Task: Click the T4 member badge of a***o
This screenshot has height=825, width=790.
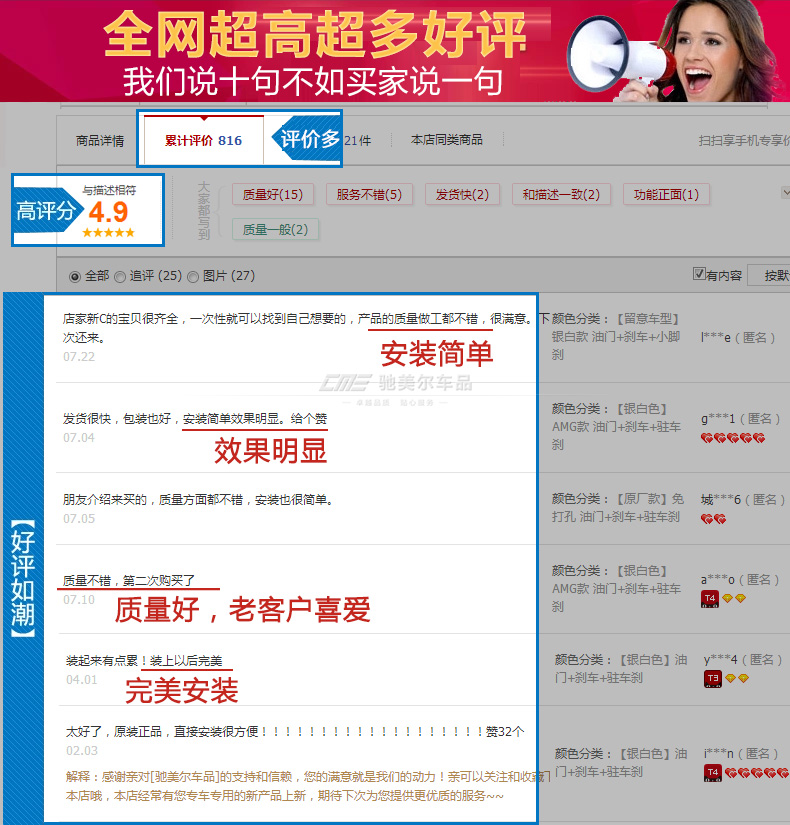Action: [710, 598]
